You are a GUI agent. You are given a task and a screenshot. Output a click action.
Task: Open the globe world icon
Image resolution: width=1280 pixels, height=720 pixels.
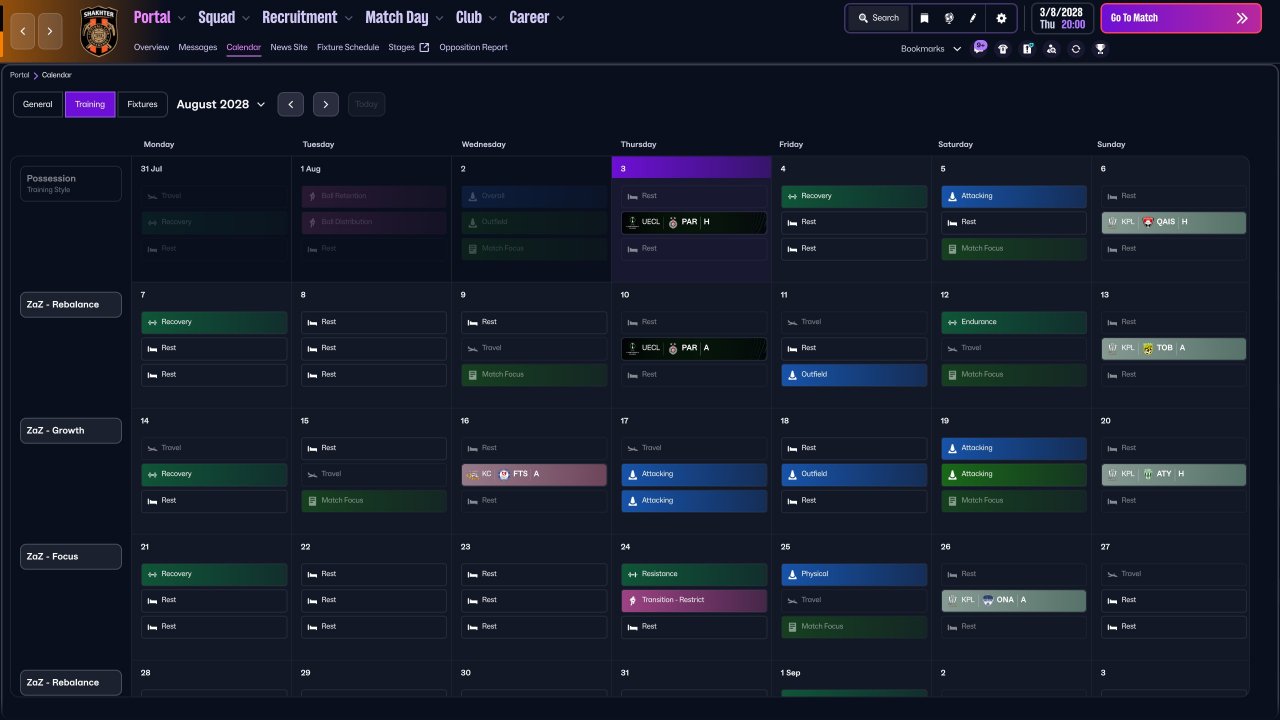948,18
